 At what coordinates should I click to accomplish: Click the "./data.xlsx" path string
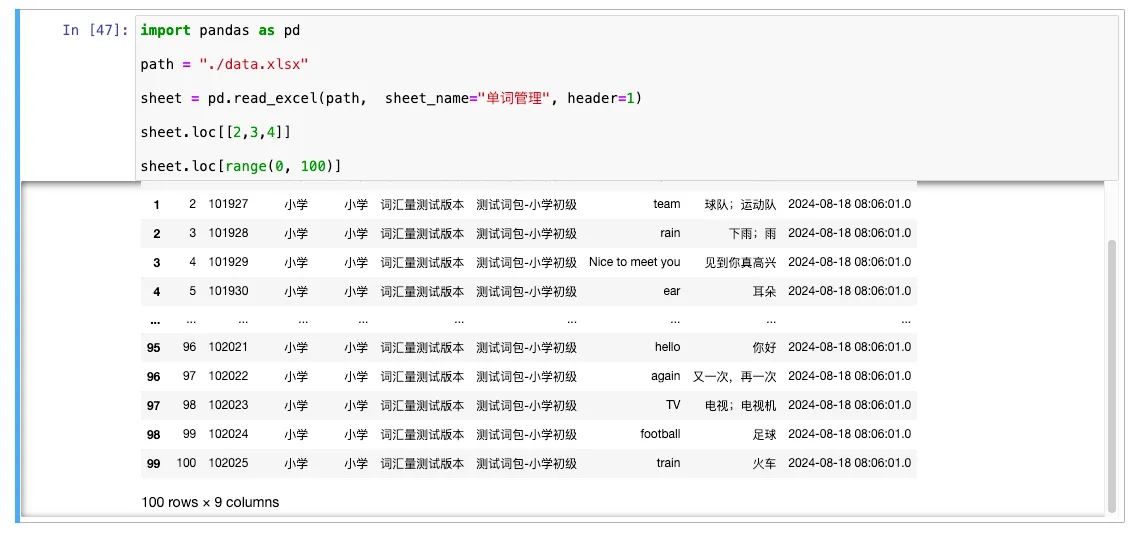(253, 64)
